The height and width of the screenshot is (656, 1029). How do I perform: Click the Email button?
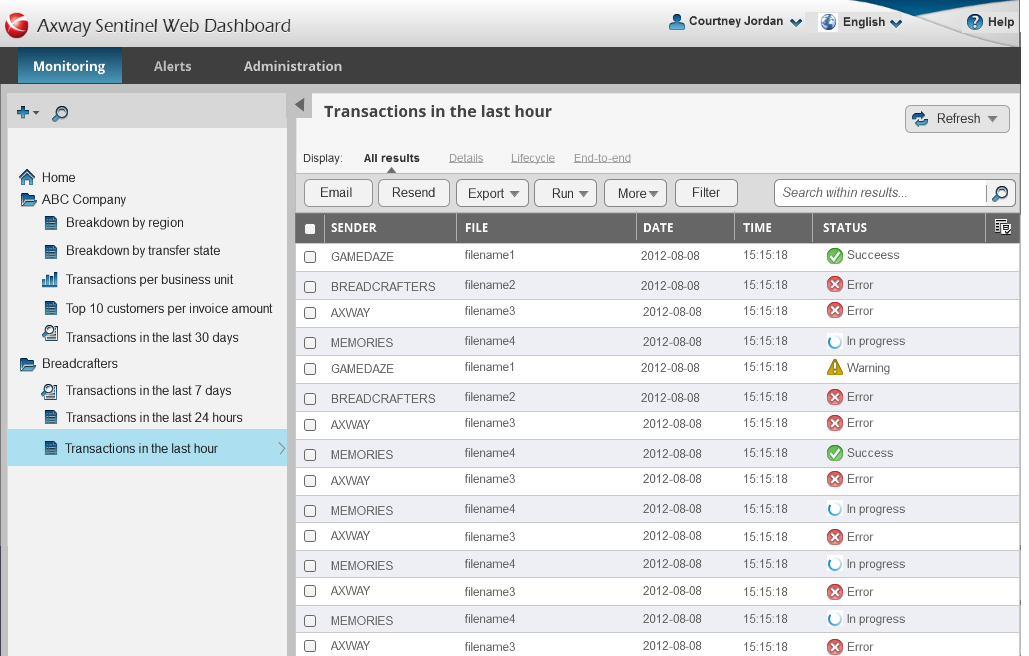point(338,193)
